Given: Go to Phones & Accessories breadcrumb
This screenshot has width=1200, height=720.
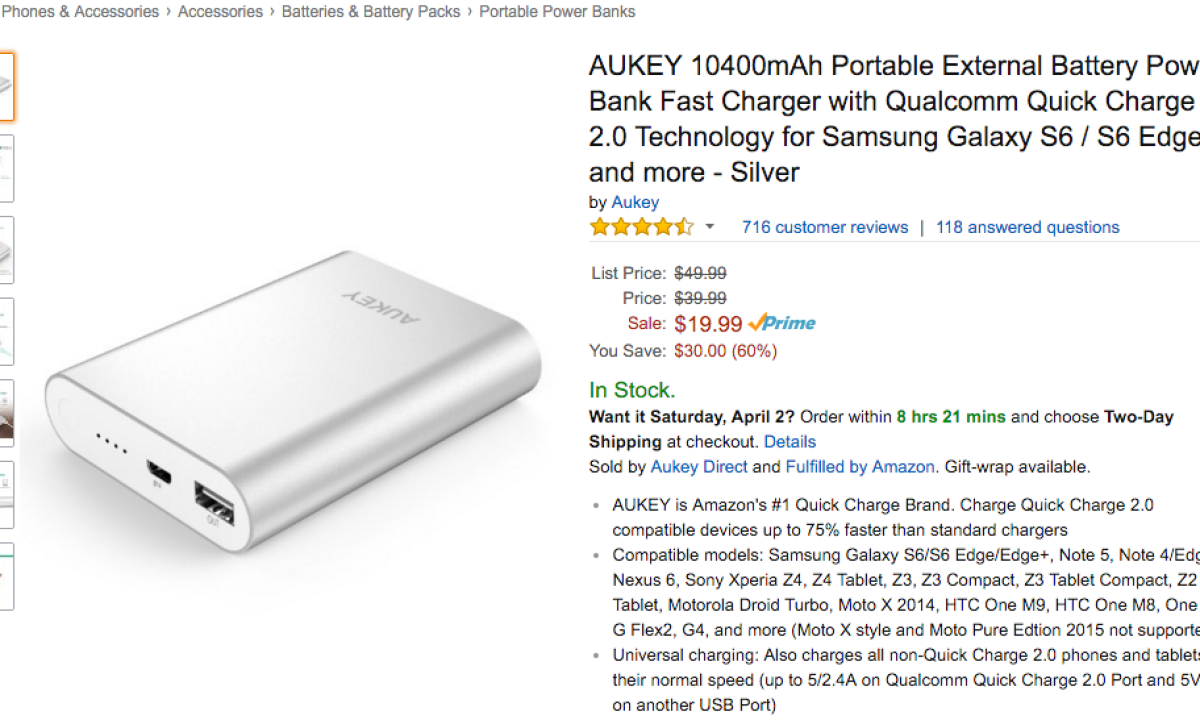Looking at the screenshot, I should click(80, 12).
